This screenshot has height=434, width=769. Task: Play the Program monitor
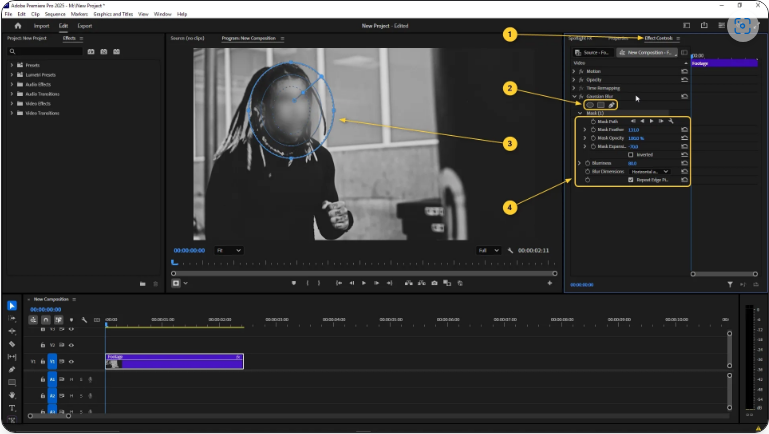[x=364, y=283]
